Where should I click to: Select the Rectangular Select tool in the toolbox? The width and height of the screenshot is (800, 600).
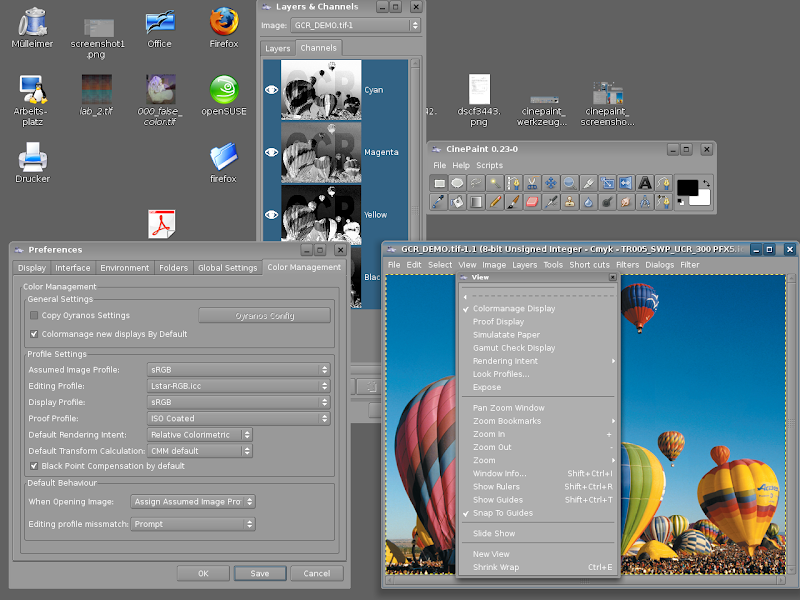tap(439, 183)
